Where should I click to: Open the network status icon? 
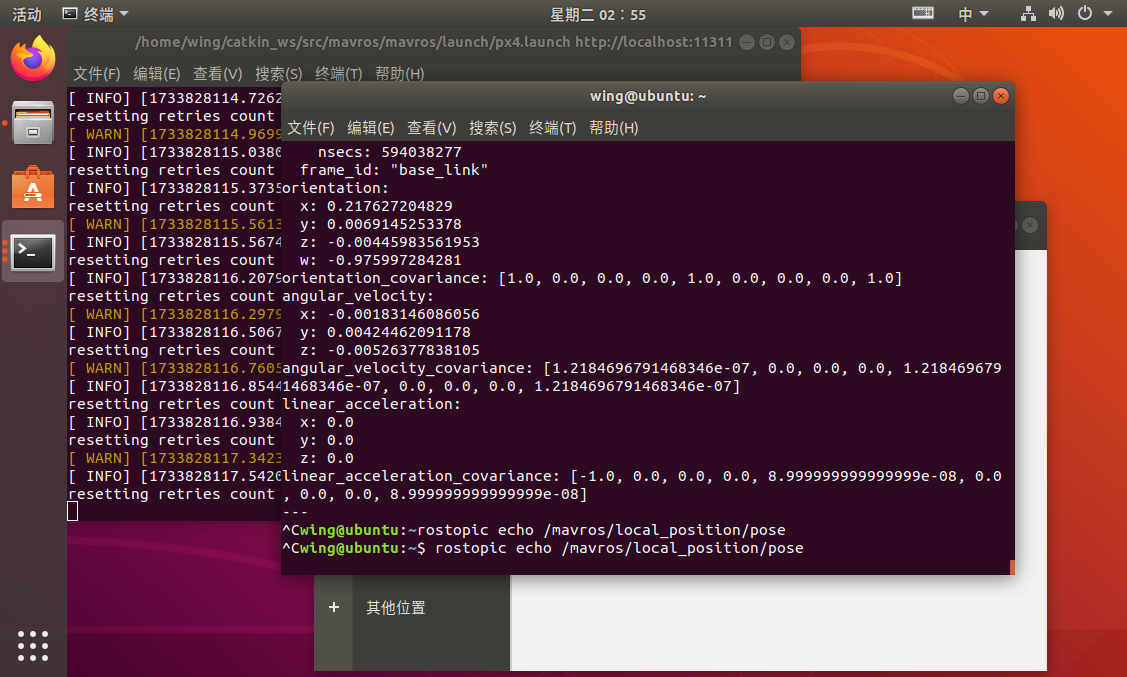pyautogui.click(x=1029, y=14)
